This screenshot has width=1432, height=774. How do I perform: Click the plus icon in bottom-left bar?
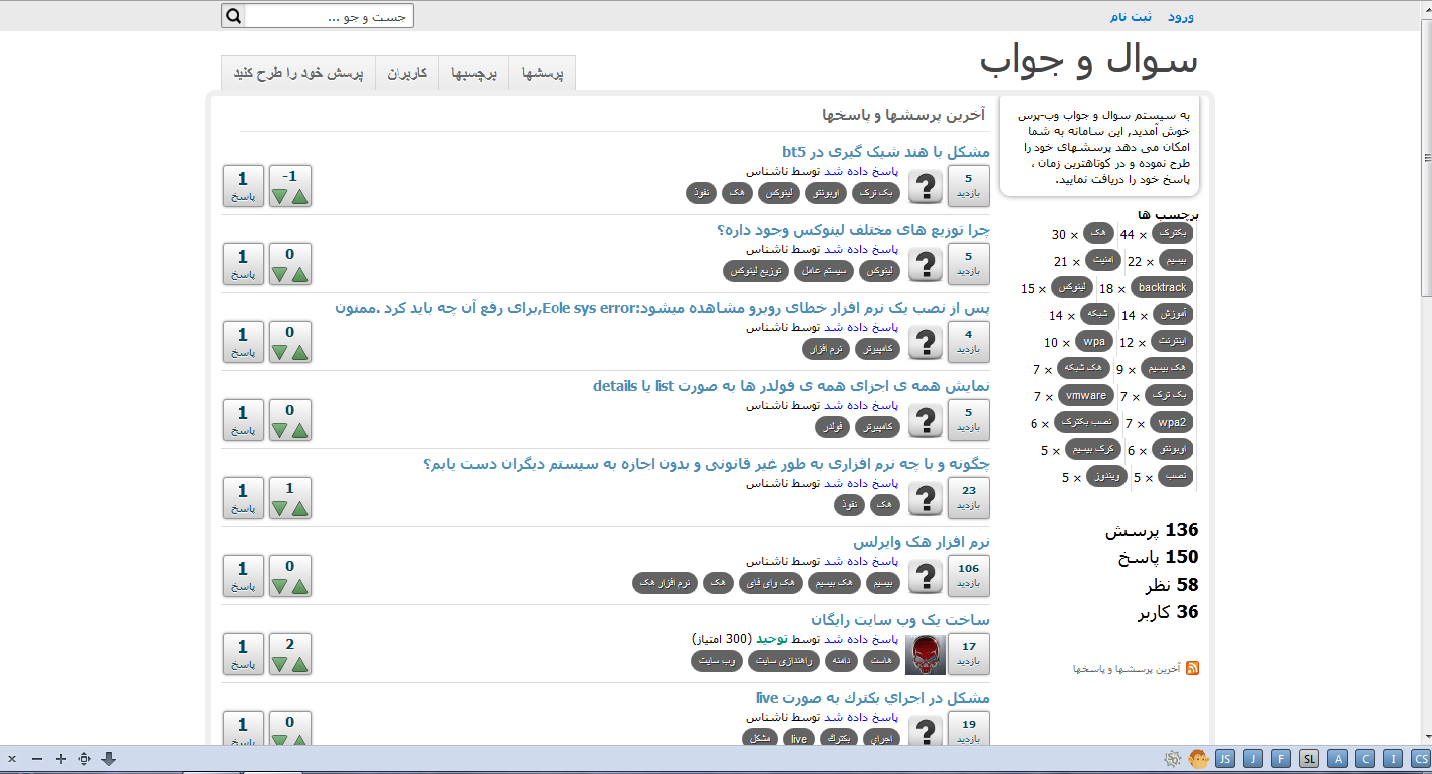[x=61, y=759]
